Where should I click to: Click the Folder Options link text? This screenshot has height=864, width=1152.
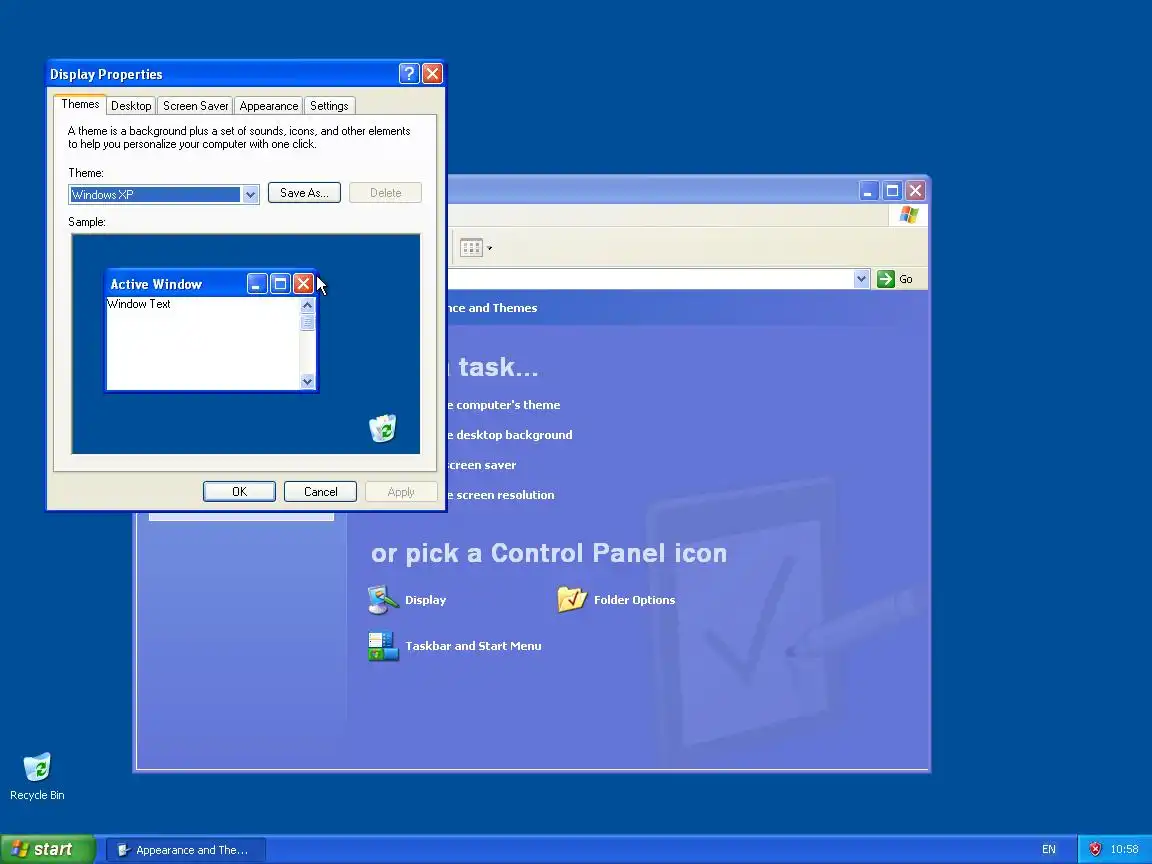click(634, 600)
